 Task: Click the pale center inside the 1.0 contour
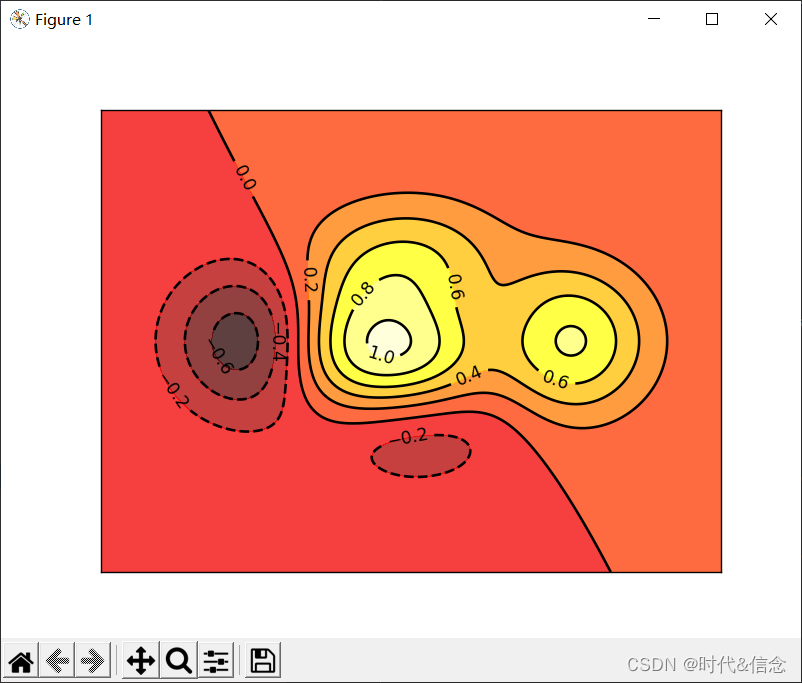point(389,337)
